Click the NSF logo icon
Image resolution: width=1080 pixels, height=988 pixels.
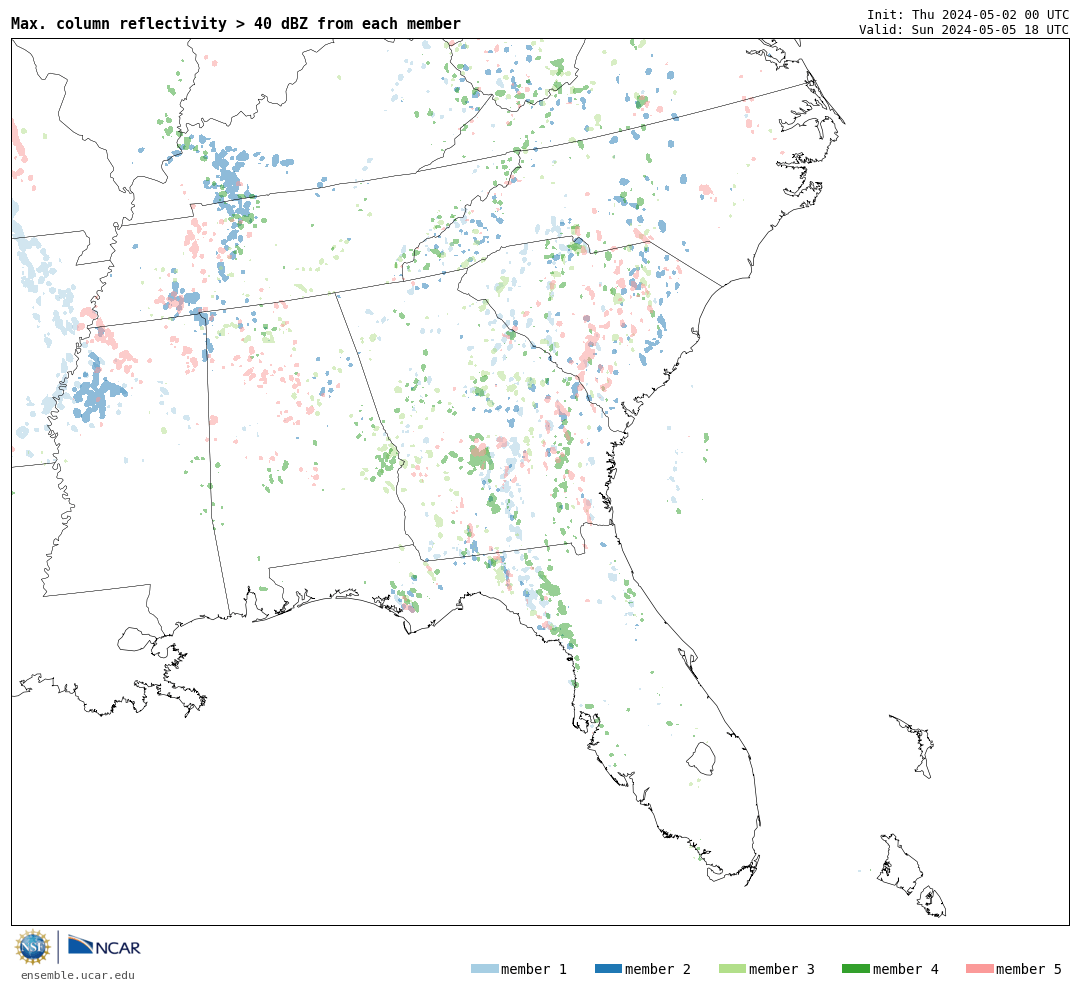click(x=33, y=947)
